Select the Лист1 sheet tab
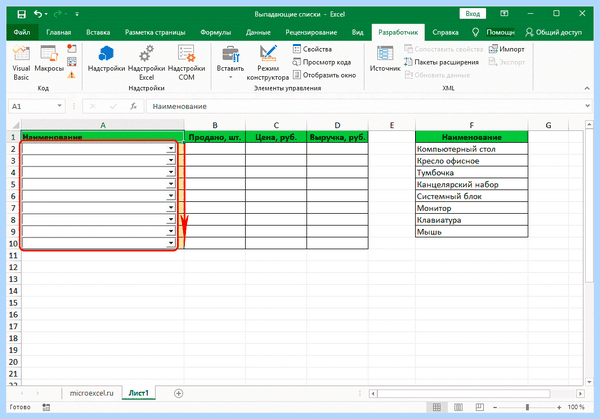 pos(139,393)
